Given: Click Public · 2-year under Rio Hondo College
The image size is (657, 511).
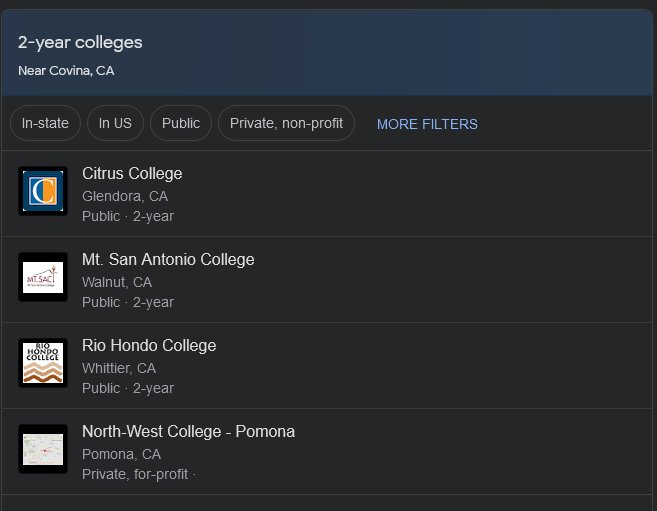Looking at the screenshot, I should tap(128, 388).
